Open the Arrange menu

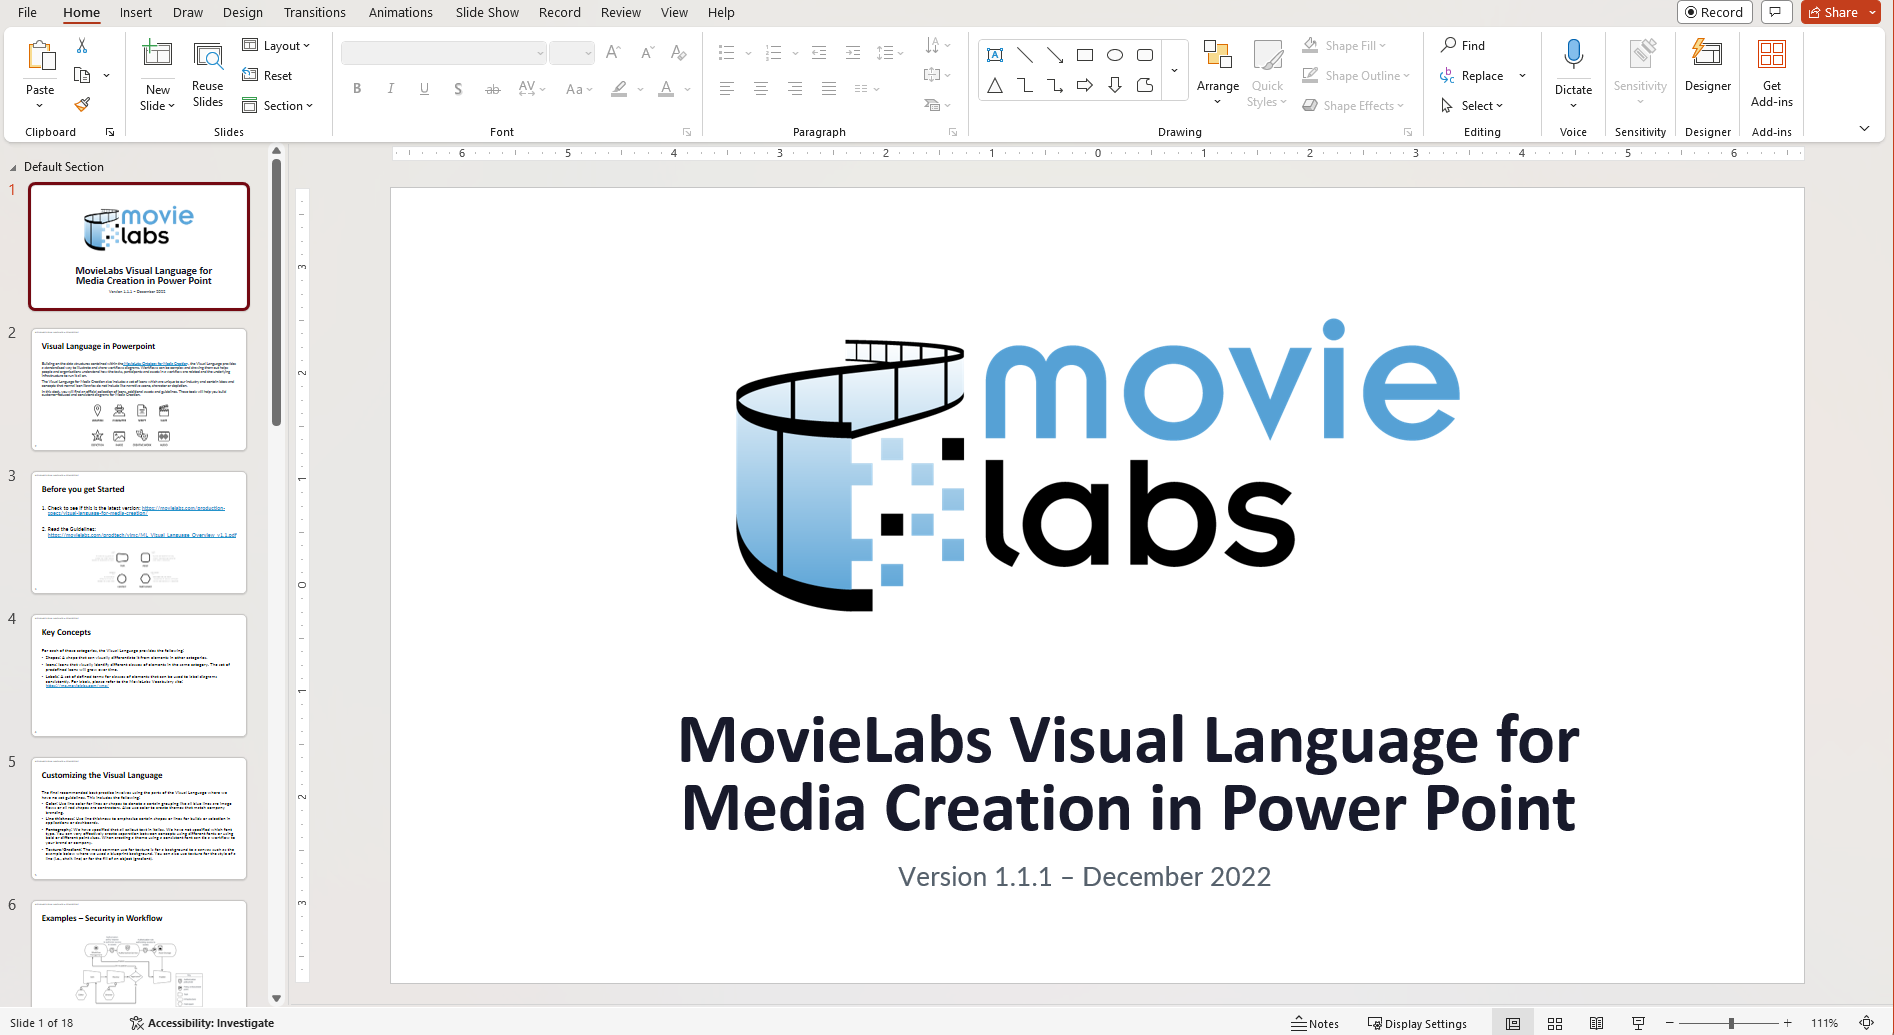[1218, 74]
